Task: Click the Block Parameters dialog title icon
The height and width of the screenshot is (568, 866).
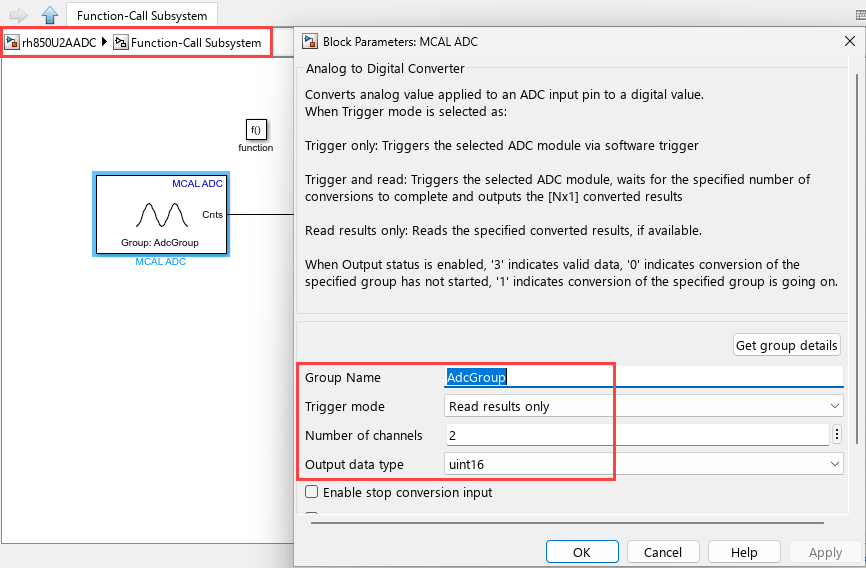Action: [x=310, y=42]
